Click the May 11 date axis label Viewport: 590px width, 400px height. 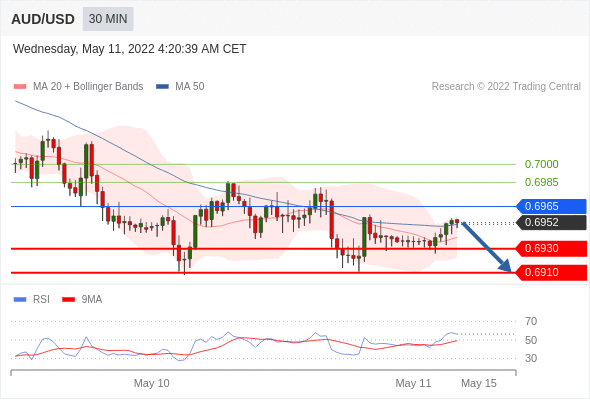[x=413, y=383]
